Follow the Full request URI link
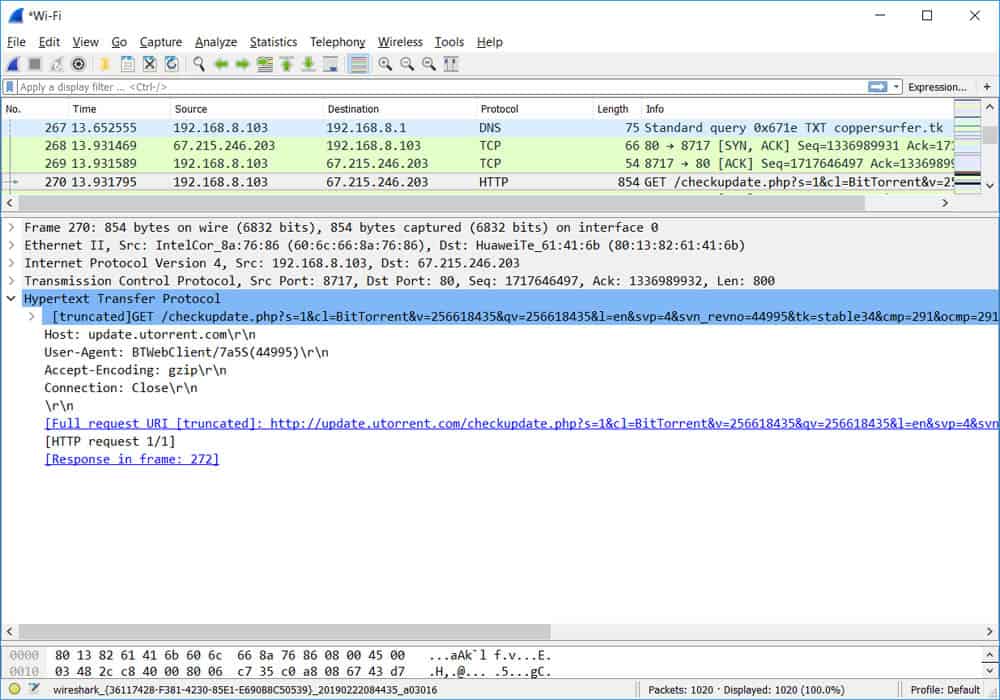Image resolution: width=1000 pixels, height=700 pixels. click(x=521, y=423)
